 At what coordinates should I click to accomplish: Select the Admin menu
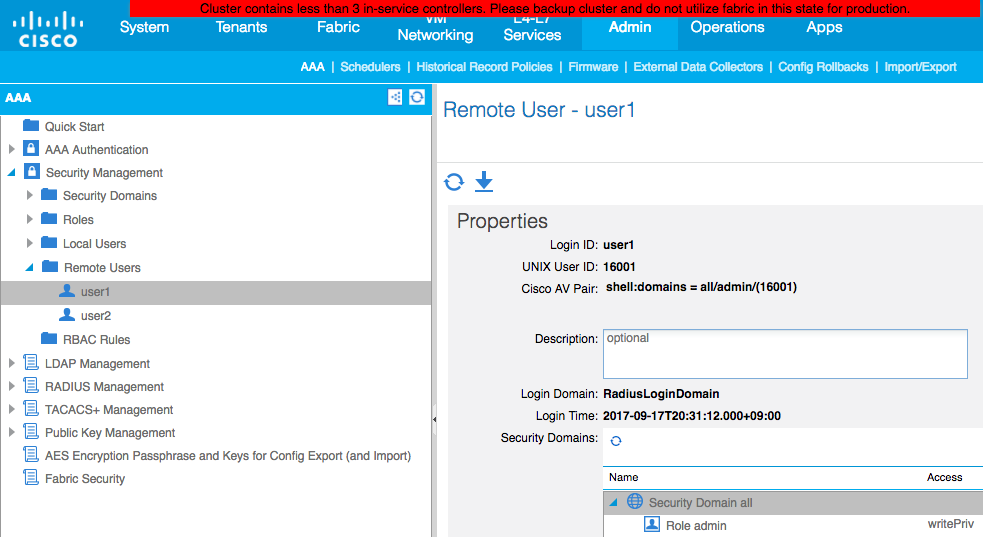[630, 27]
